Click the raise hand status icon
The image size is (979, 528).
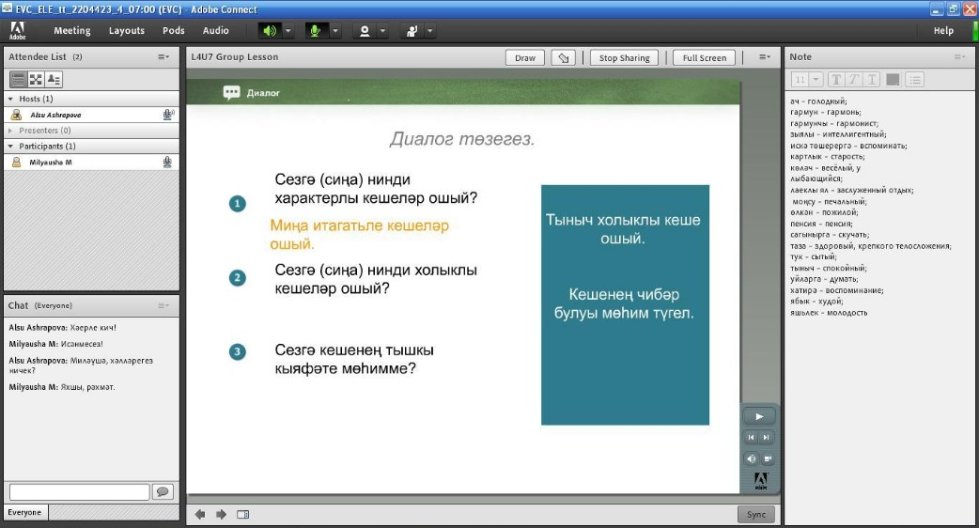pyautogui.click(x=411, y=31)
